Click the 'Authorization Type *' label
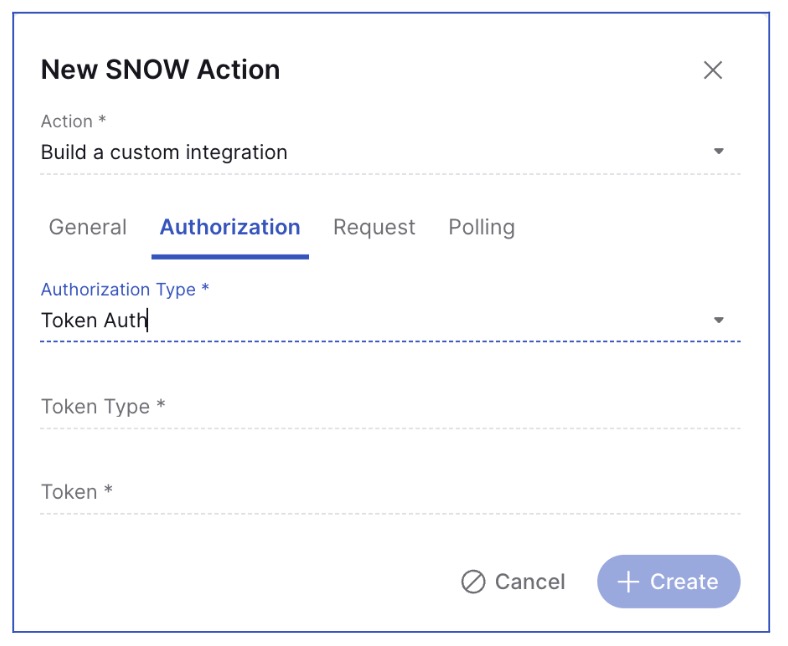 click(125, 290)
